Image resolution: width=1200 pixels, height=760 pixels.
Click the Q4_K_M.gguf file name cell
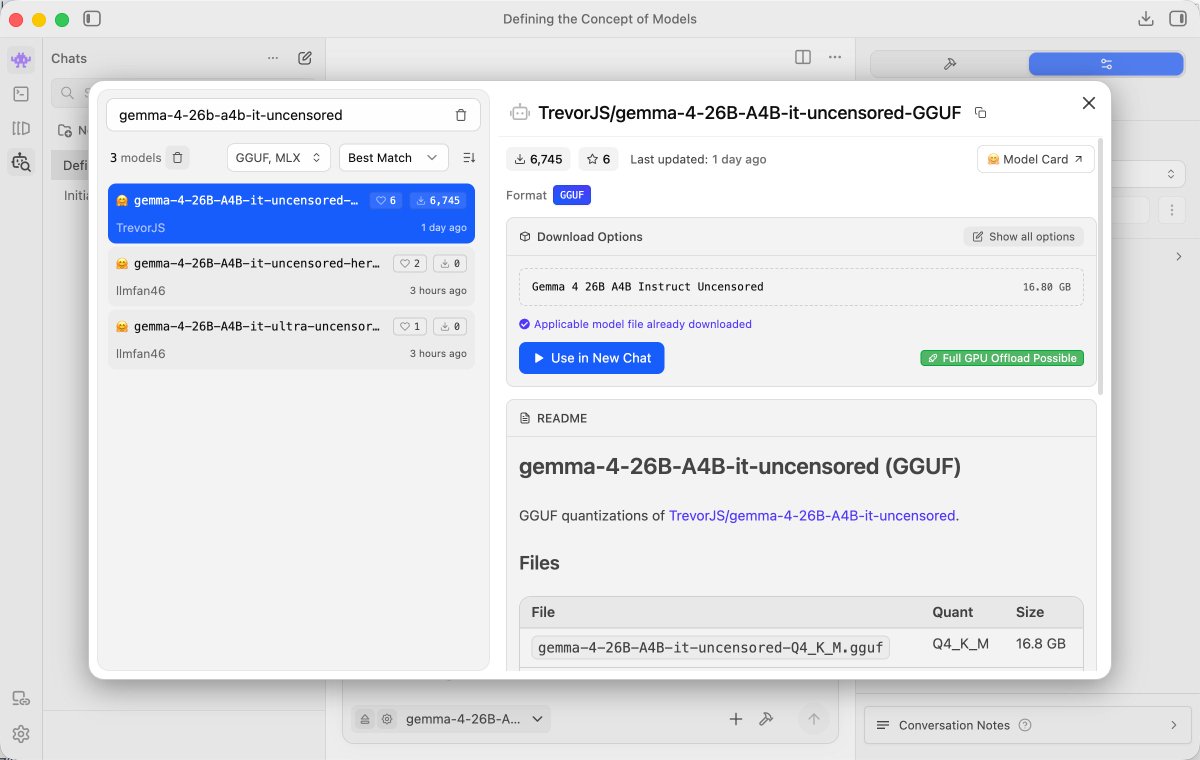tap(711, 648)
